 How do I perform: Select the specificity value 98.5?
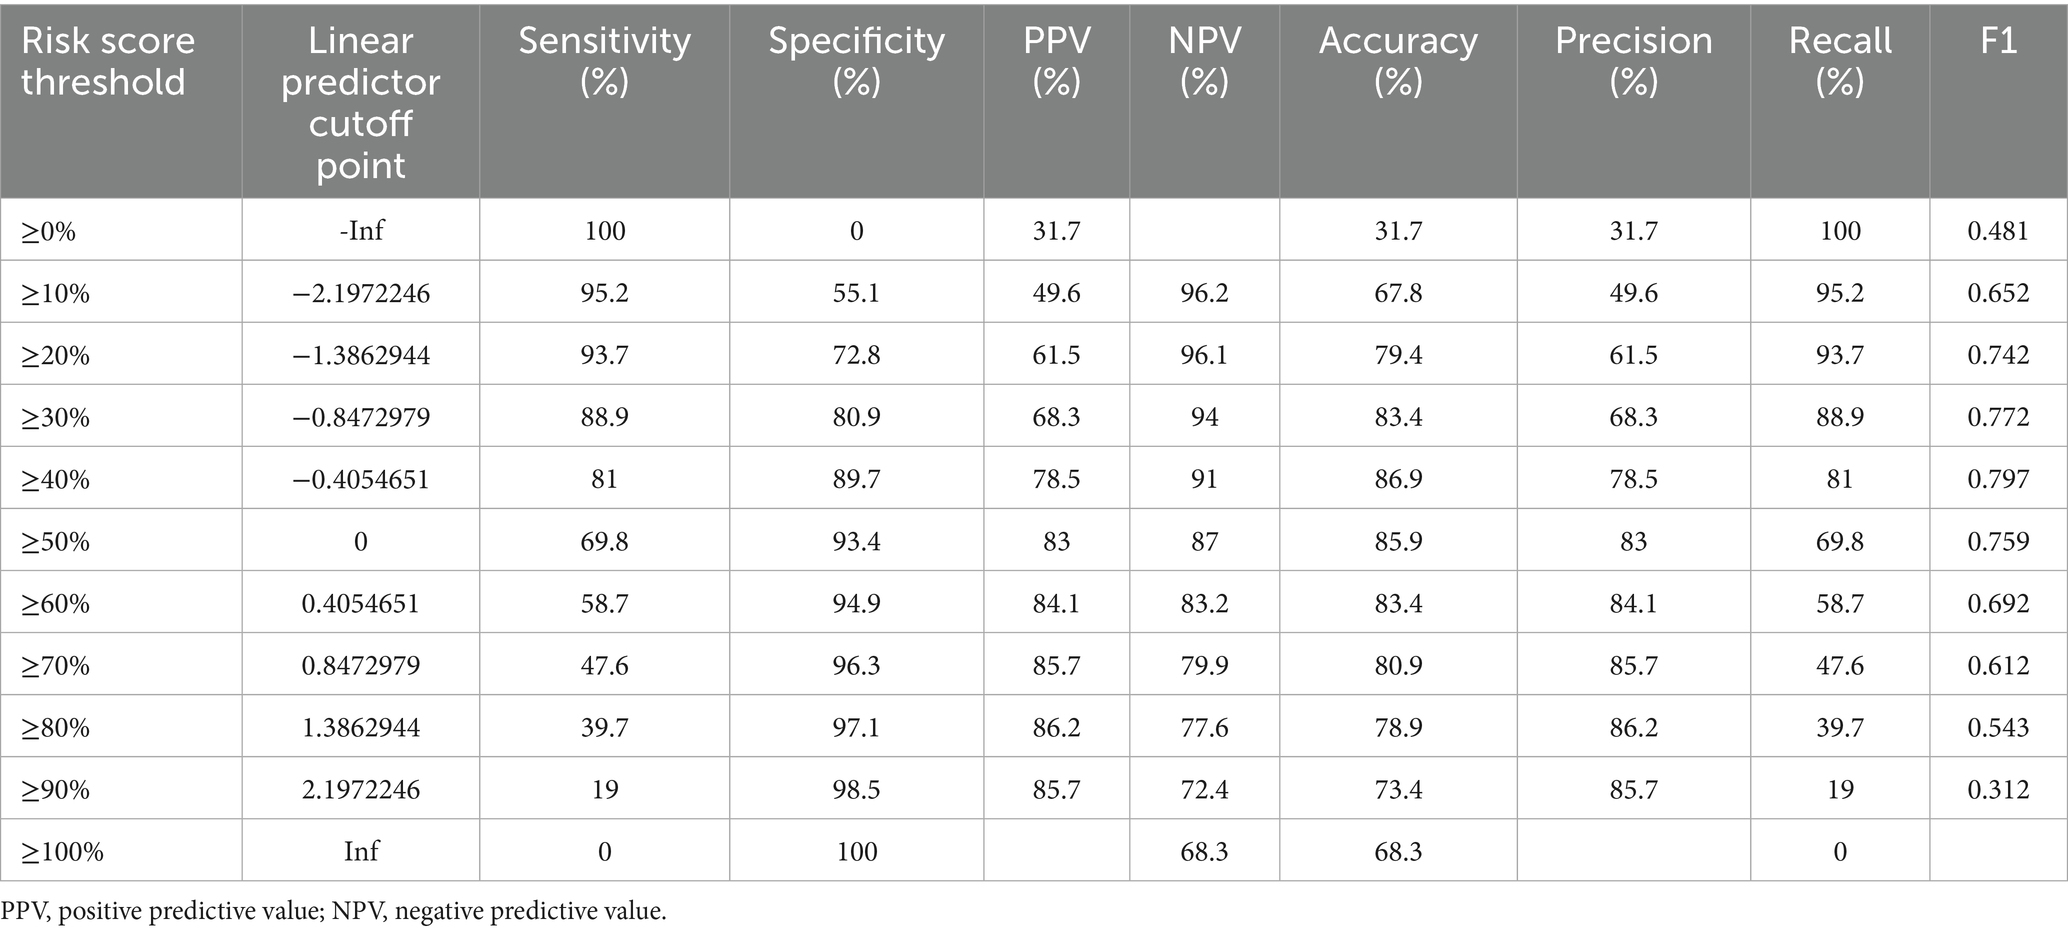coord(856,790)
